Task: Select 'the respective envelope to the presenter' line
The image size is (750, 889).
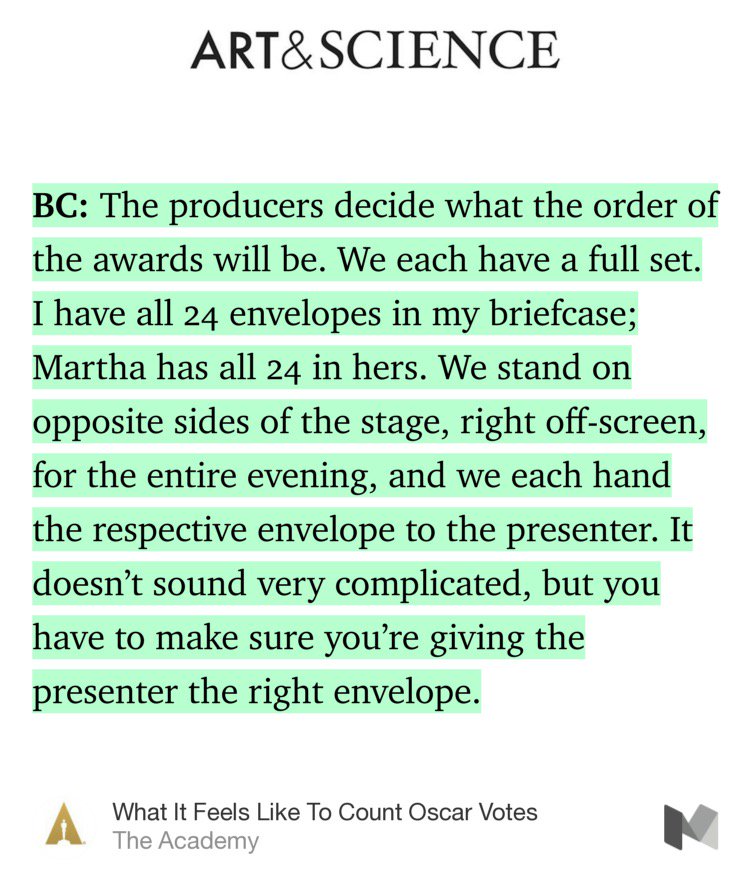Action: 345,530
